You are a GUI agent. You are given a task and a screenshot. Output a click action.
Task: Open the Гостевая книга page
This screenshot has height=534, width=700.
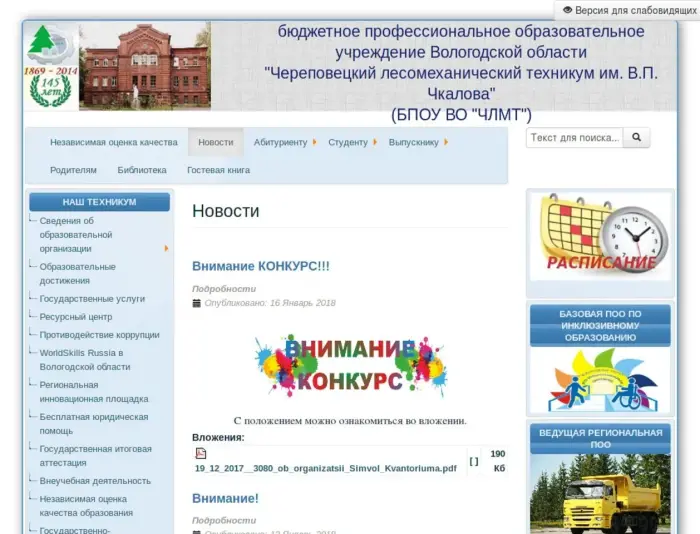pyautogui.click(x=218, y=170)
